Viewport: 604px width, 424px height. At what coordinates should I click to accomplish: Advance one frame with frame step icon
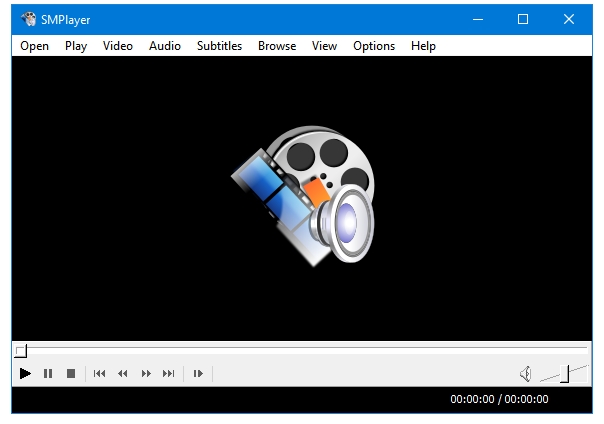click(x=198, y=373)
